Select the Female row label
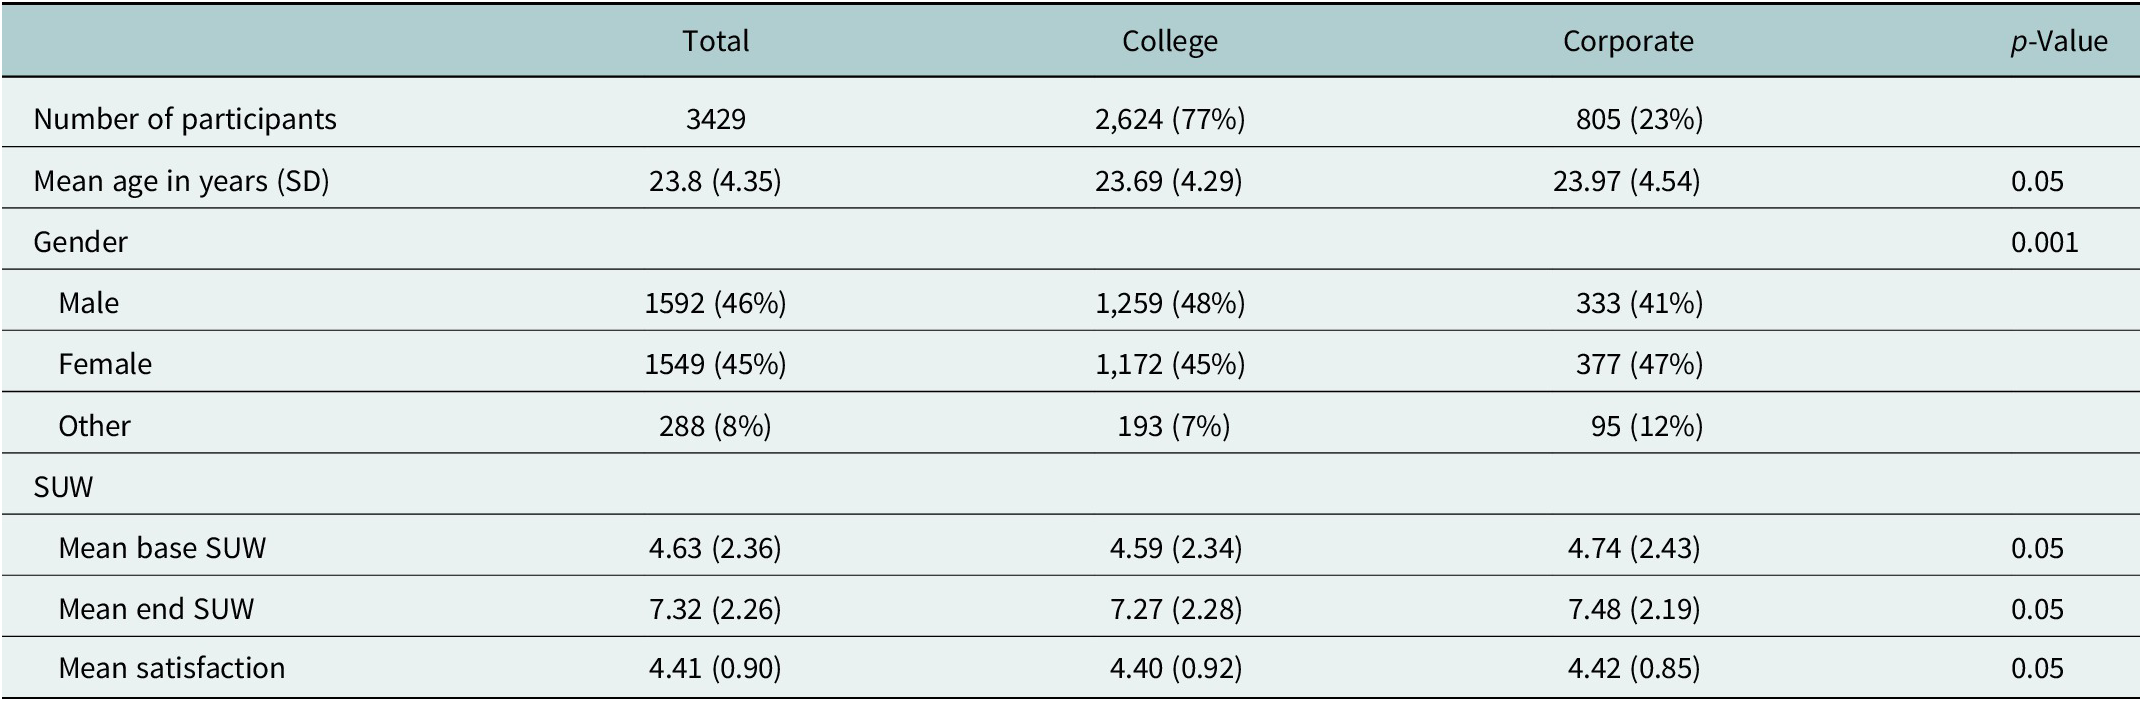 click(105, 364)
